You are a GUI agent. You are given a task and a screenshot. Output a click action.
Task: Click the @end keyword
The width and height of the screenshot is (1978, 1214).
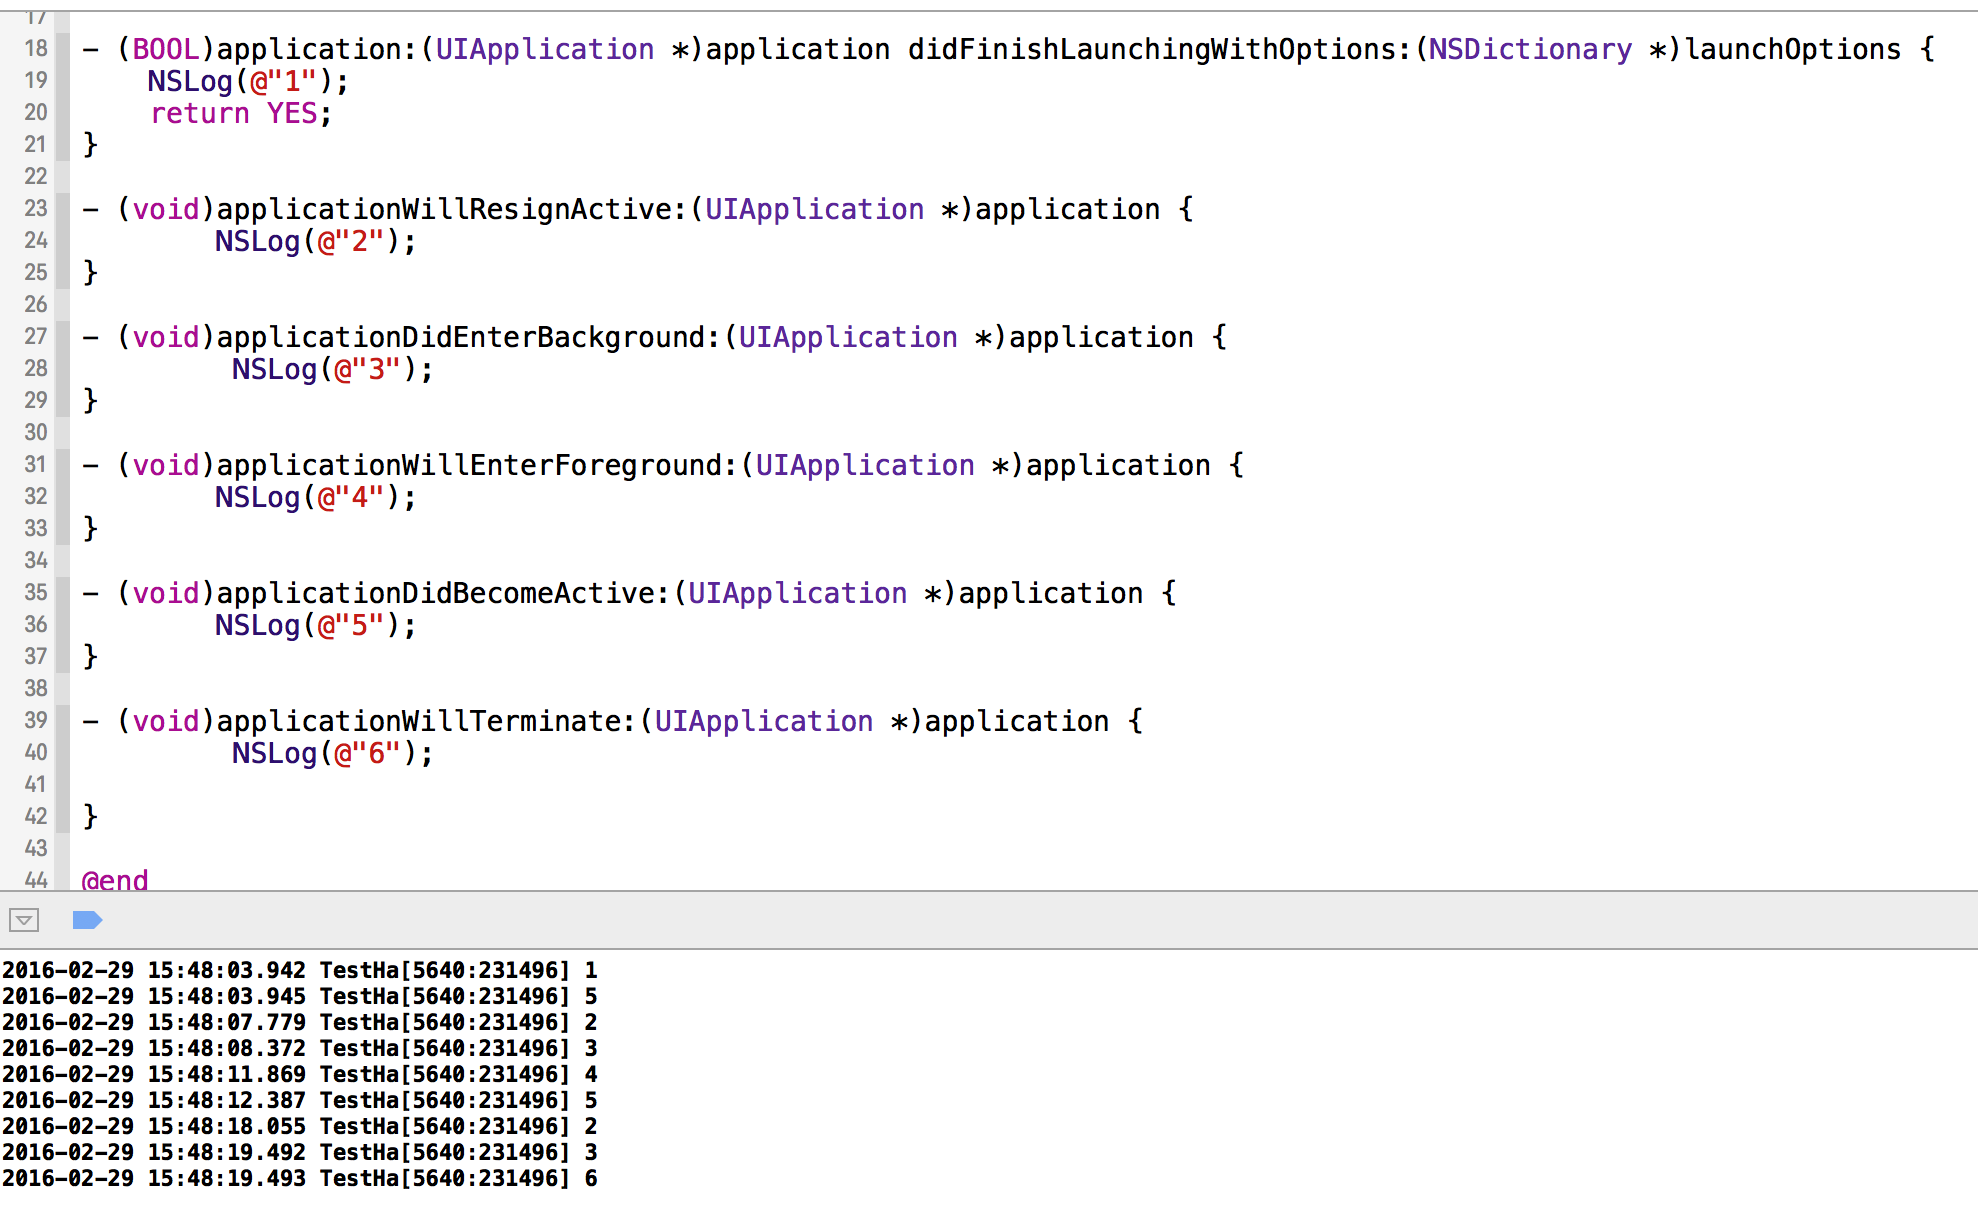[115, 880]
